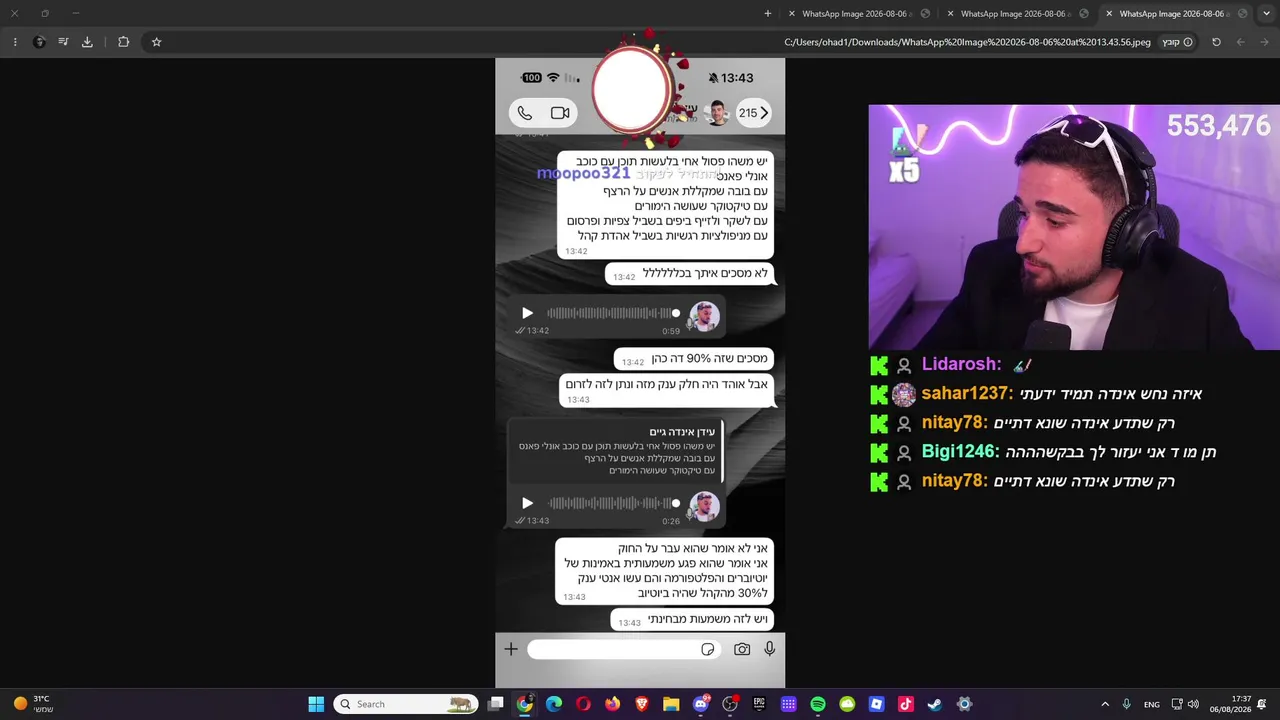
Task: Tap the contact's profile photo in chat header
Action: (716, 113)
